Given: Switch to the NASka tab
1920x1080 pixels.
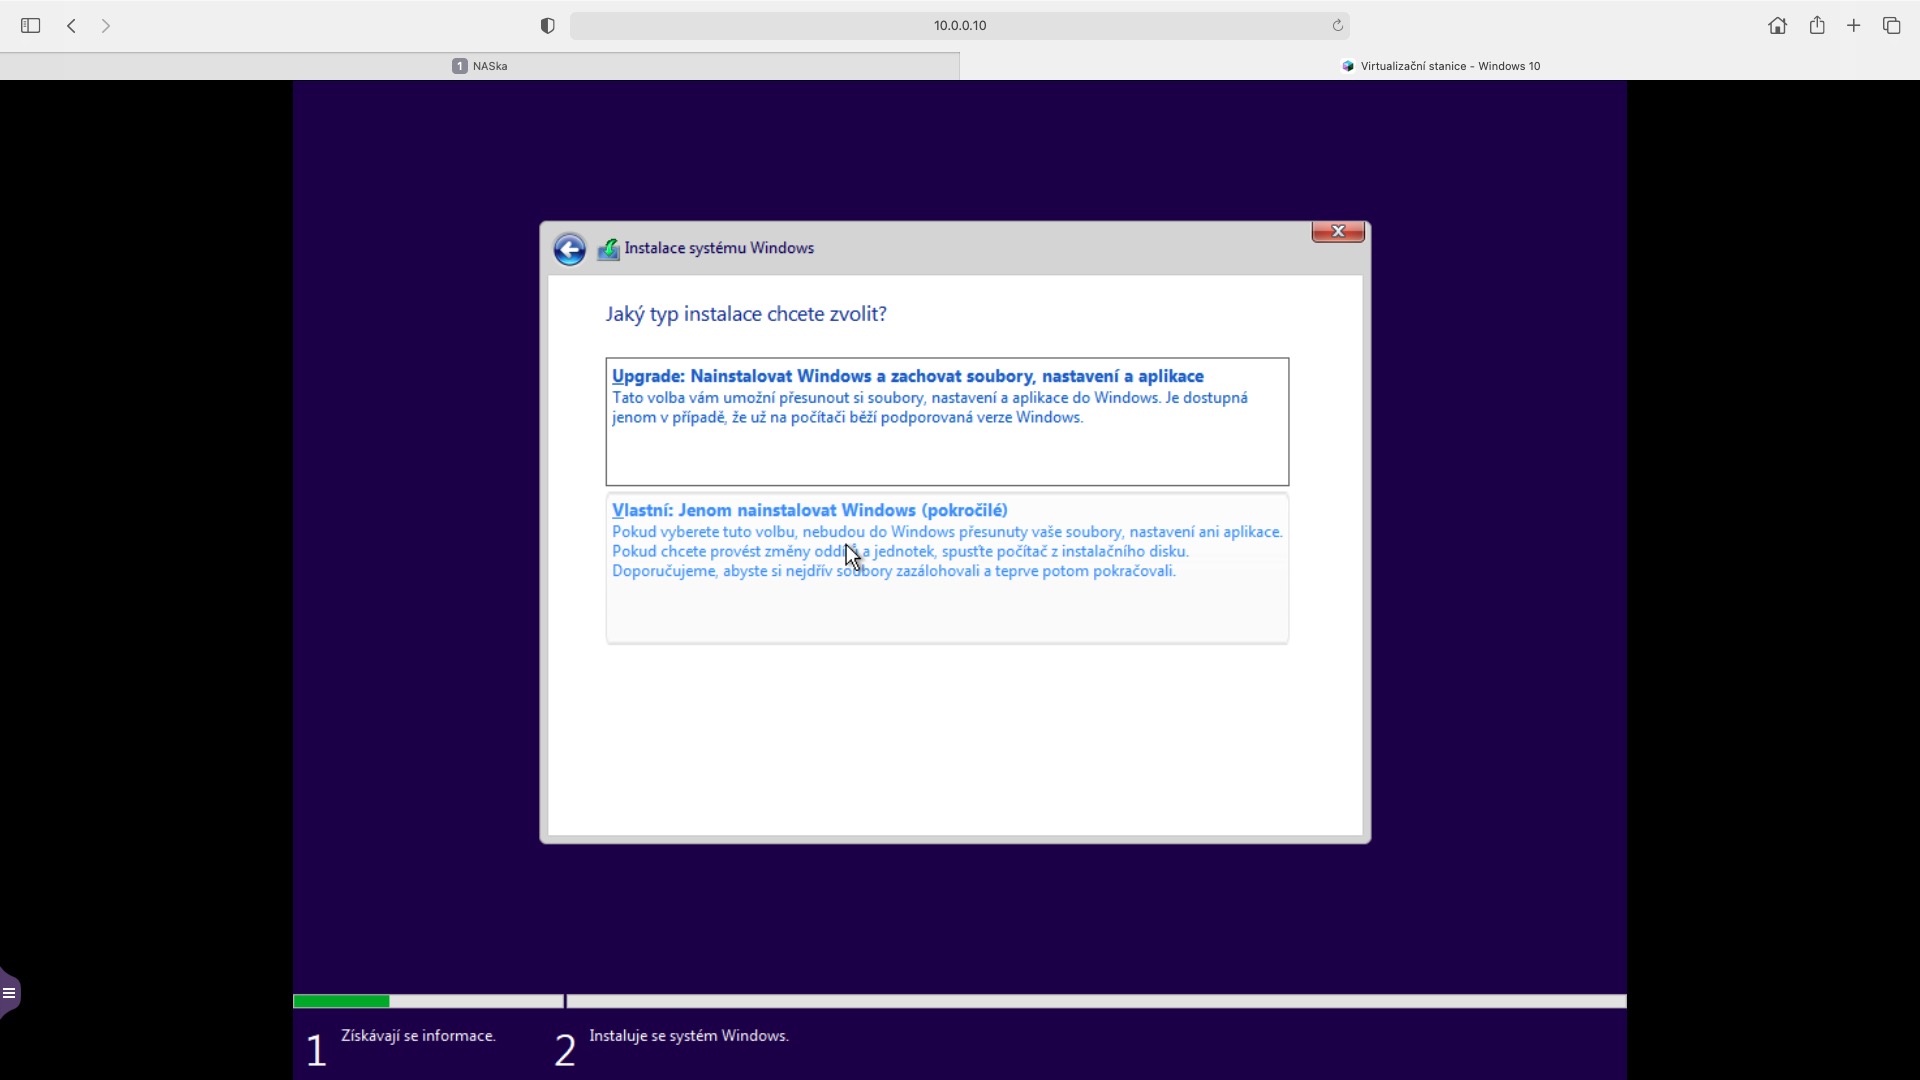Looking at the screenshot, I should (480, 66).
